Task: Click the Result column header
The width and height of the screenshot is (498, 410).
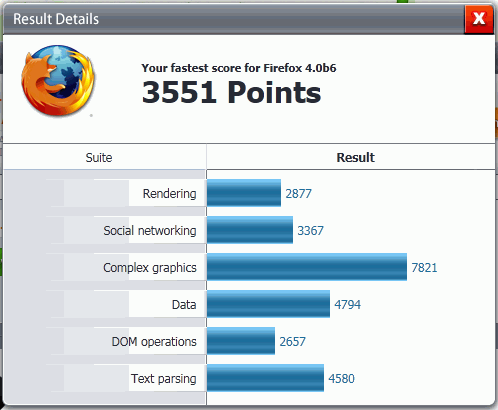Action: [x=355, y=157]
